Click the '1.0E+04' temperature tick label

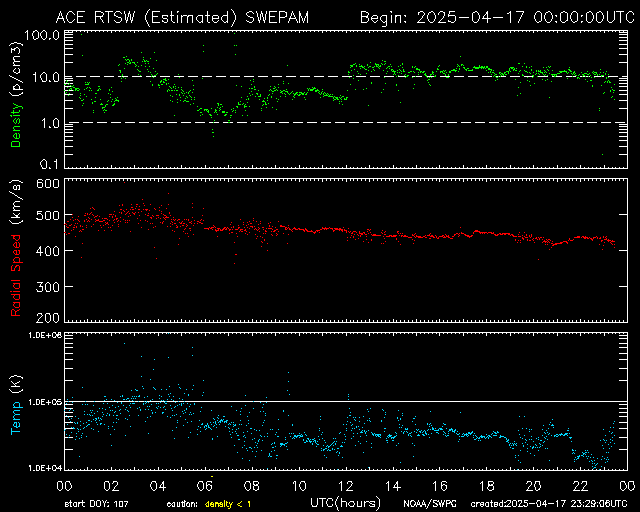pos(45,468)
